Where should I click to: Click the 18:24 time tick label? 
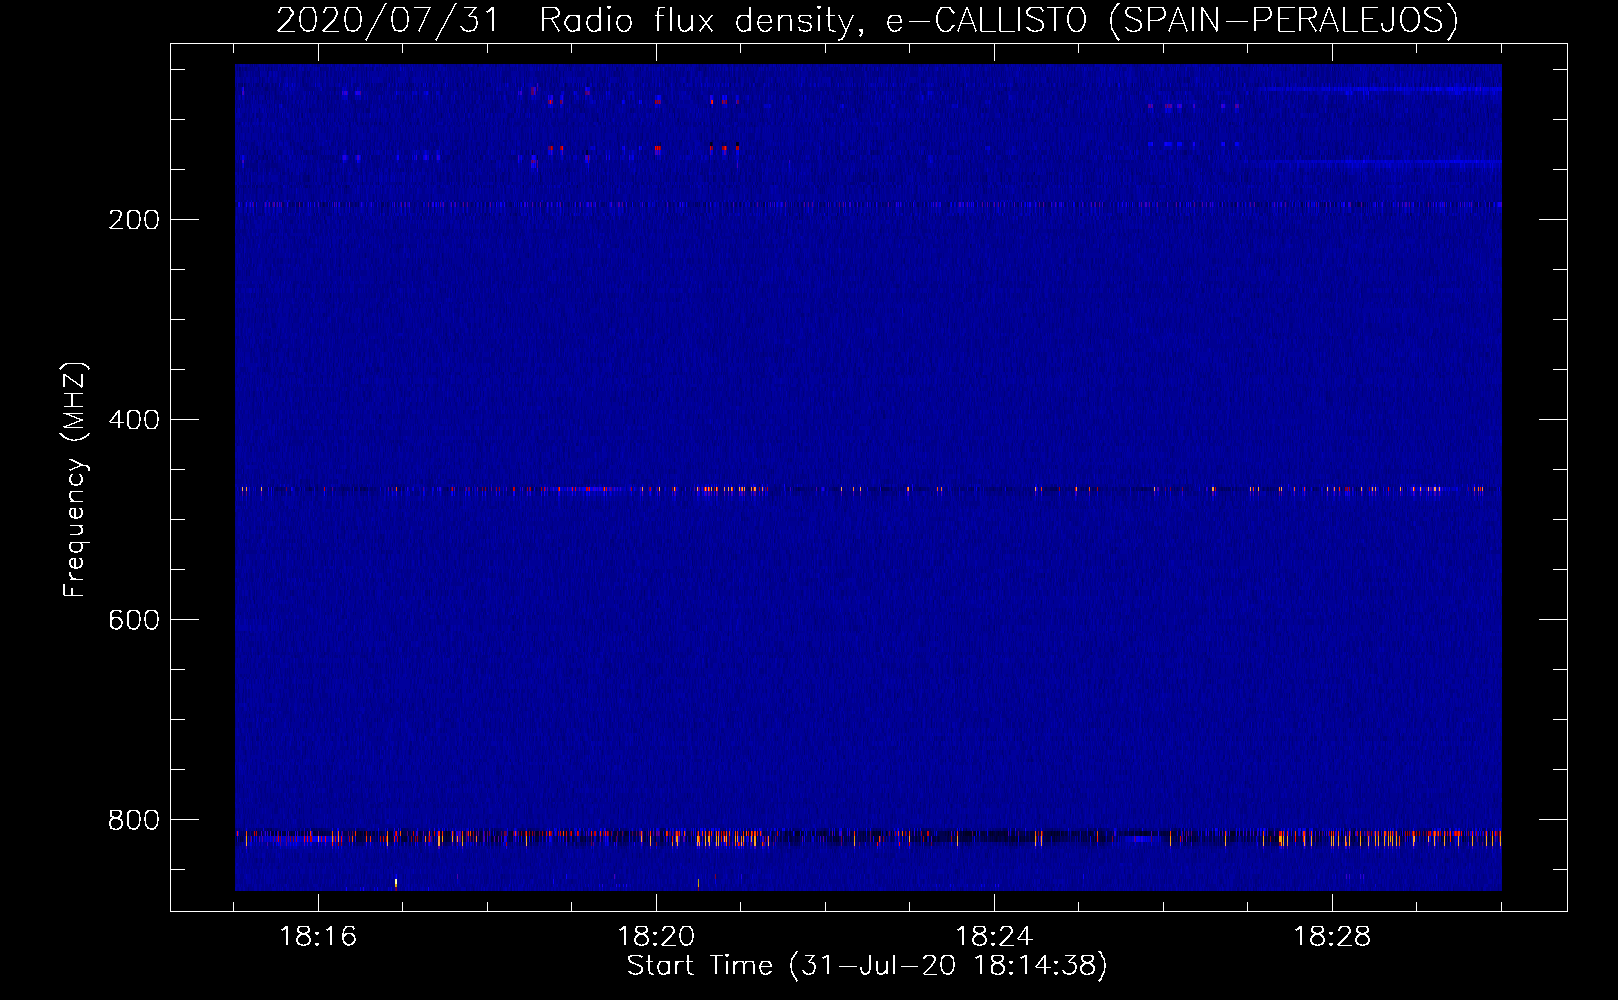pyautogui.click(x=994, y=937)
